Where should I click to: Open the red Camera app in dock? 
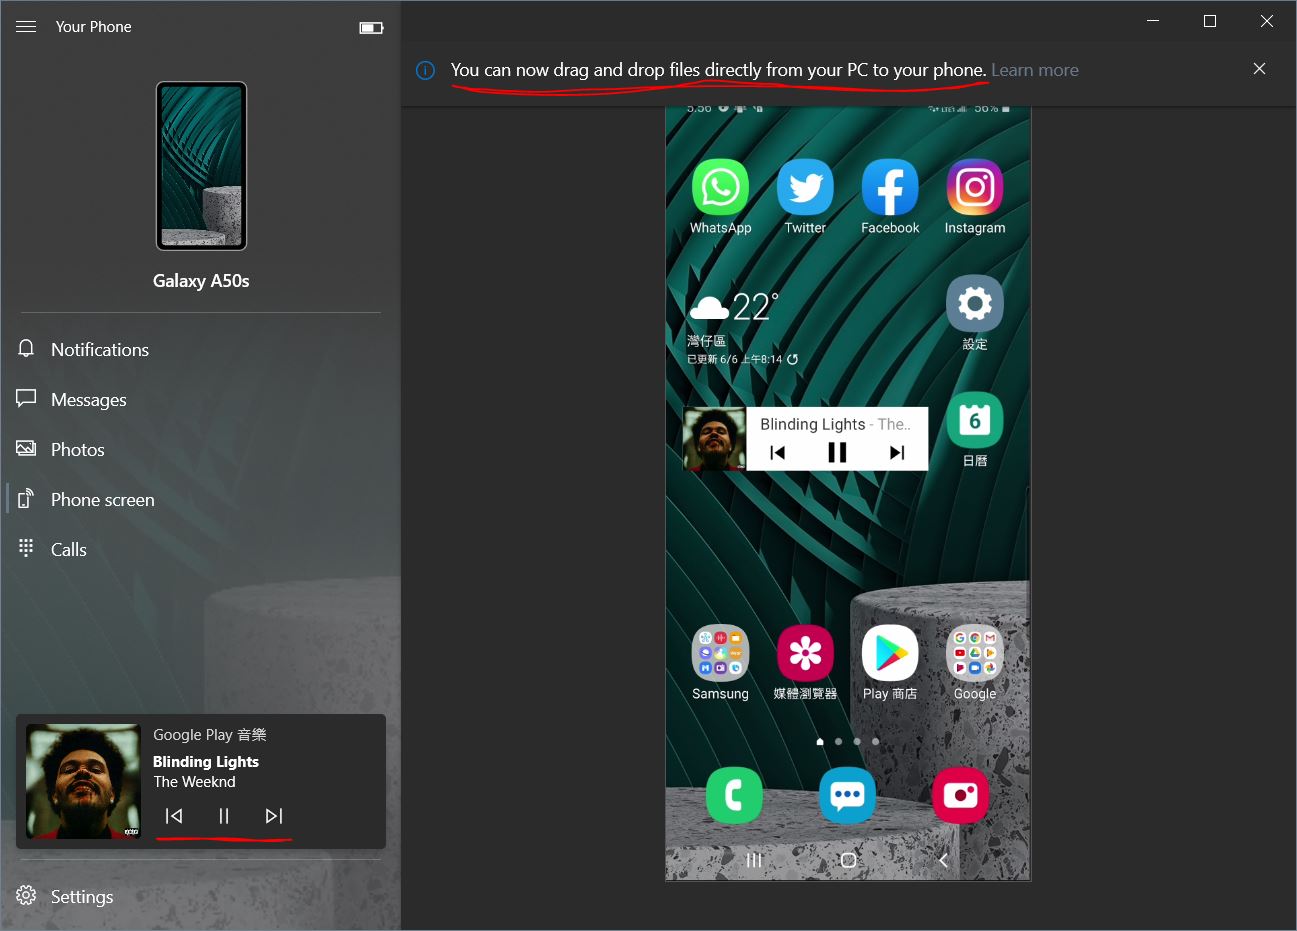pos(960,795)
